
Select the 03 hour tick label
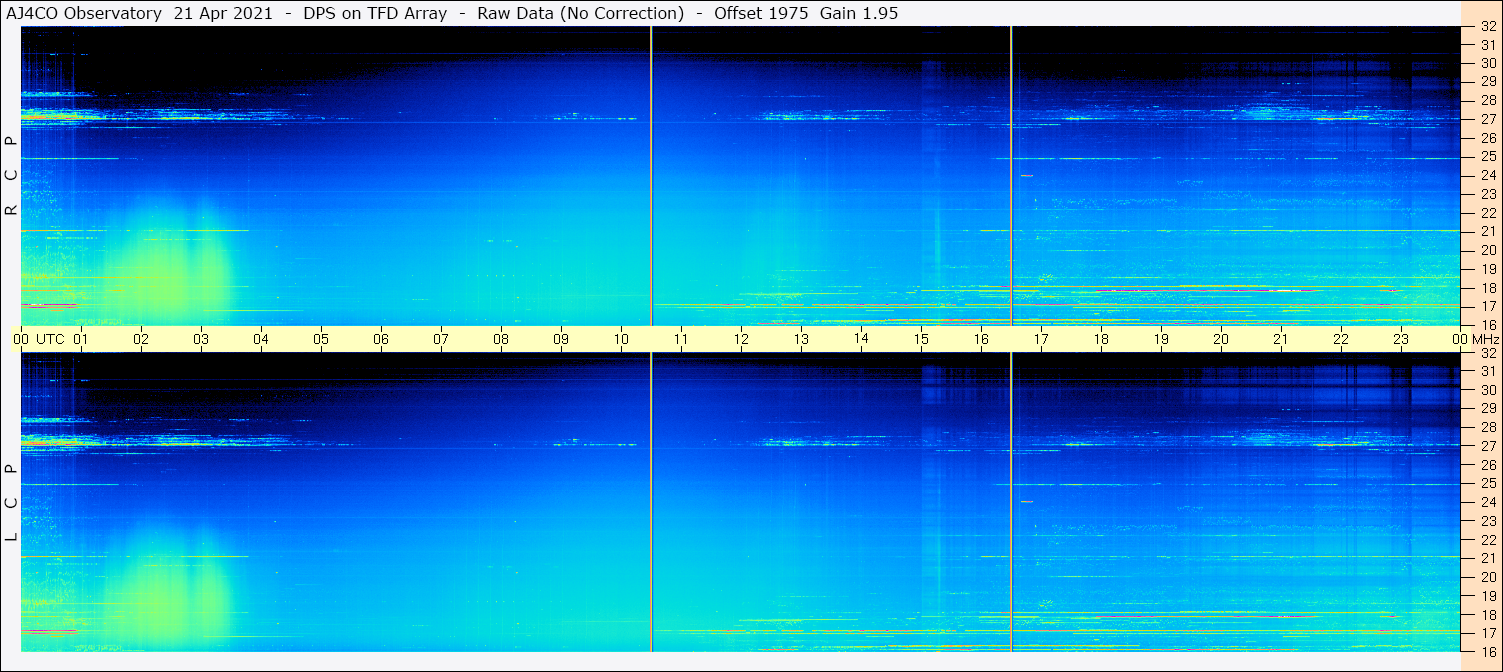[201, 339]
